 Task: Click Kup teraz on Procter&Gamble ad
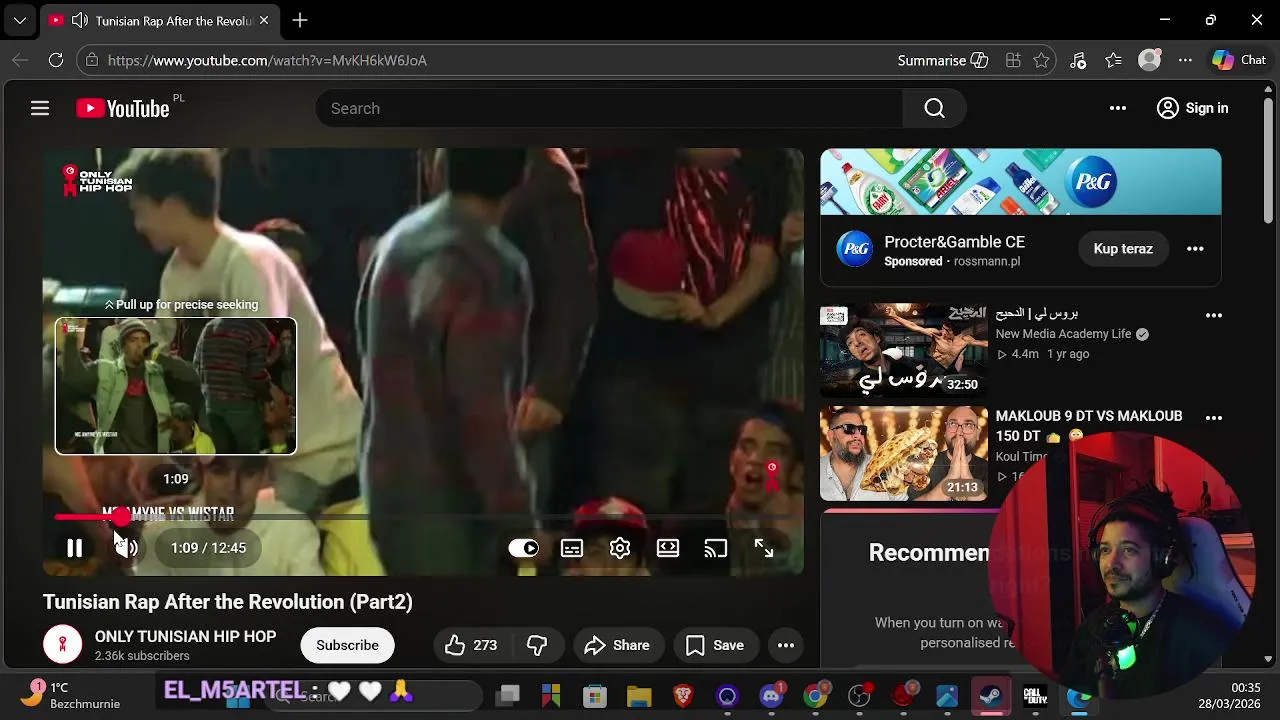[x=1123, y=249]
